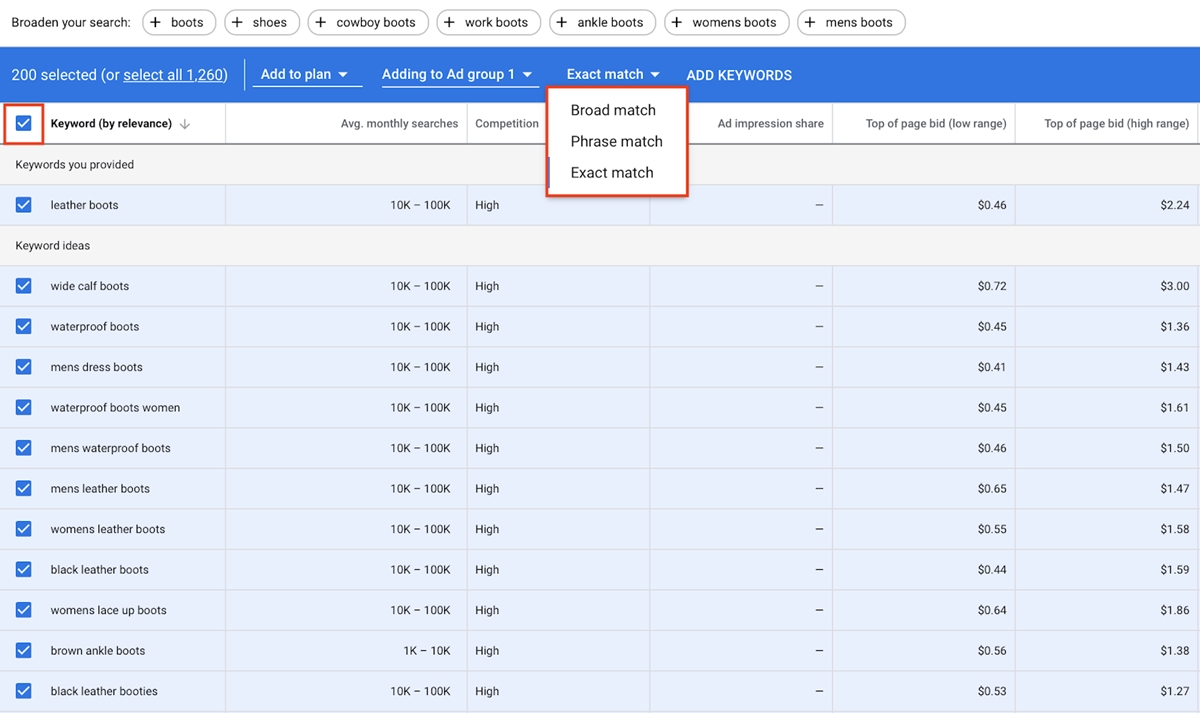
Task: Uncheck the black leather booties checkbox
Action: point(24,691)
